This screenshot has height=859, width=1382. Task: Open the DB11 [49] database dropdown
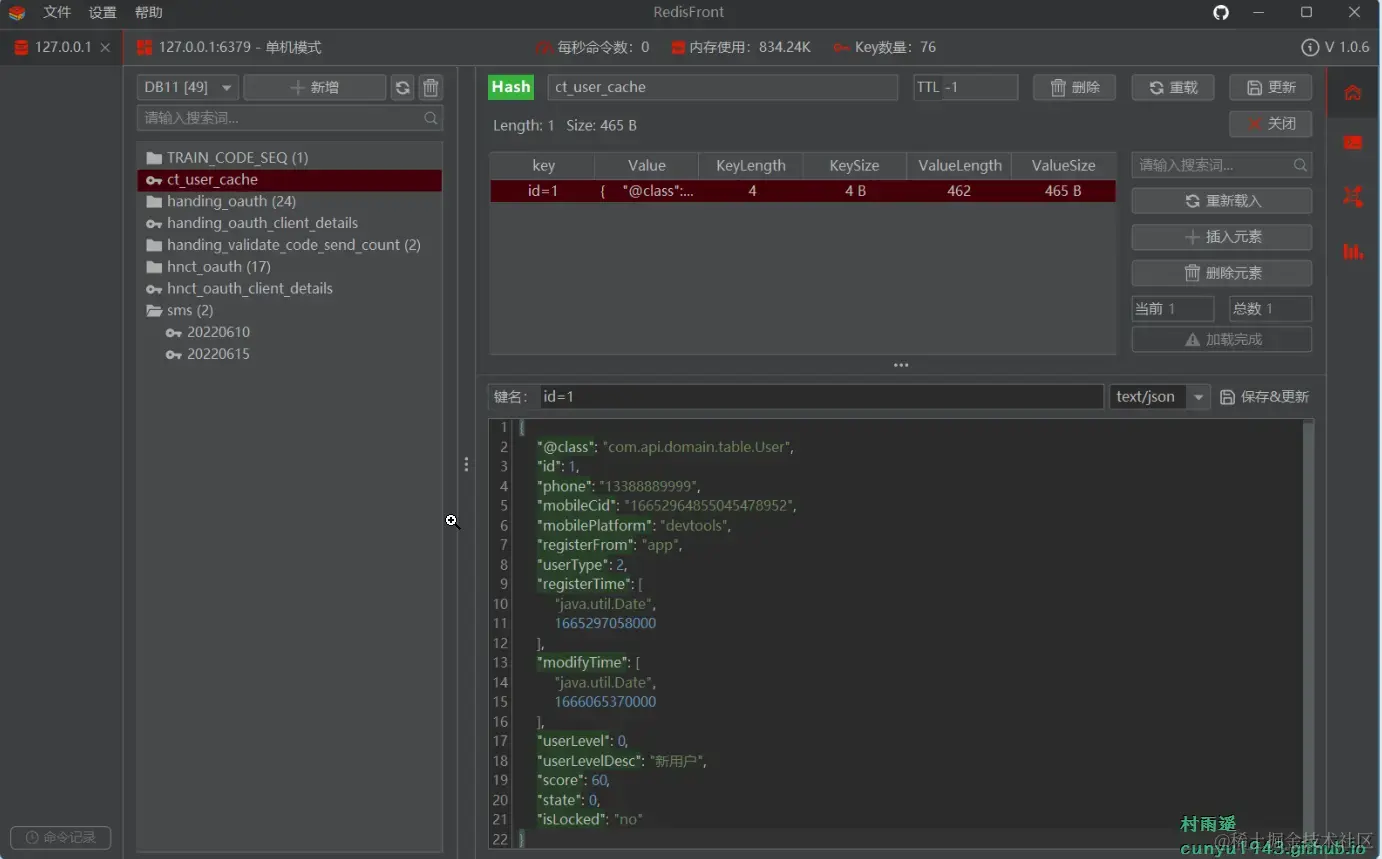point(188,88)
